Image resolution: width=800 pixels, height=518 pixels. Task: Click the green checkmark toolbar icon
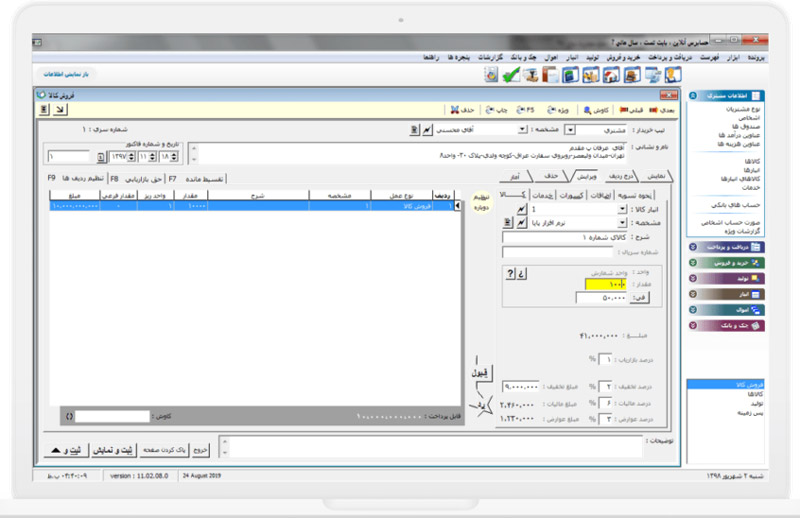511,75
